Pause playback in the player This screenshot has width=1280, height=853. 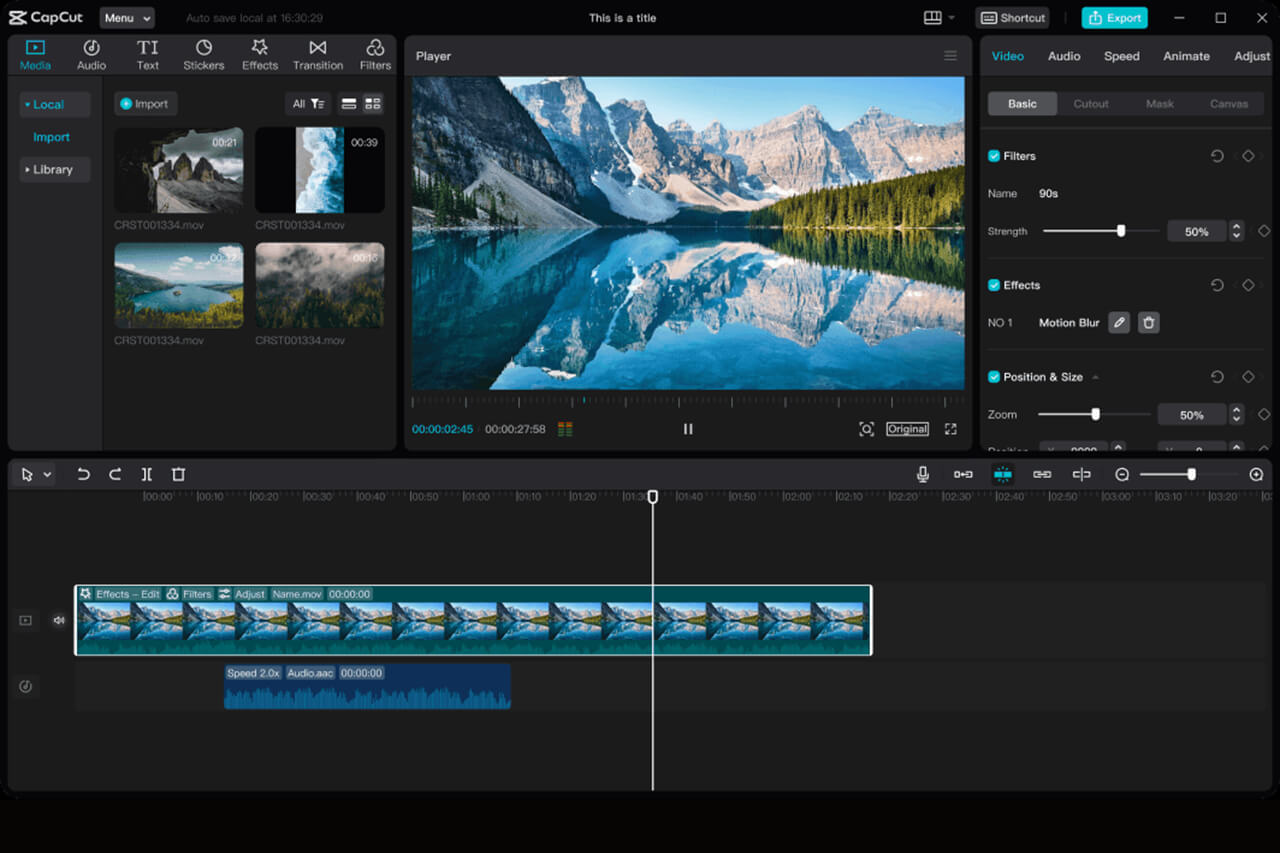688,429
